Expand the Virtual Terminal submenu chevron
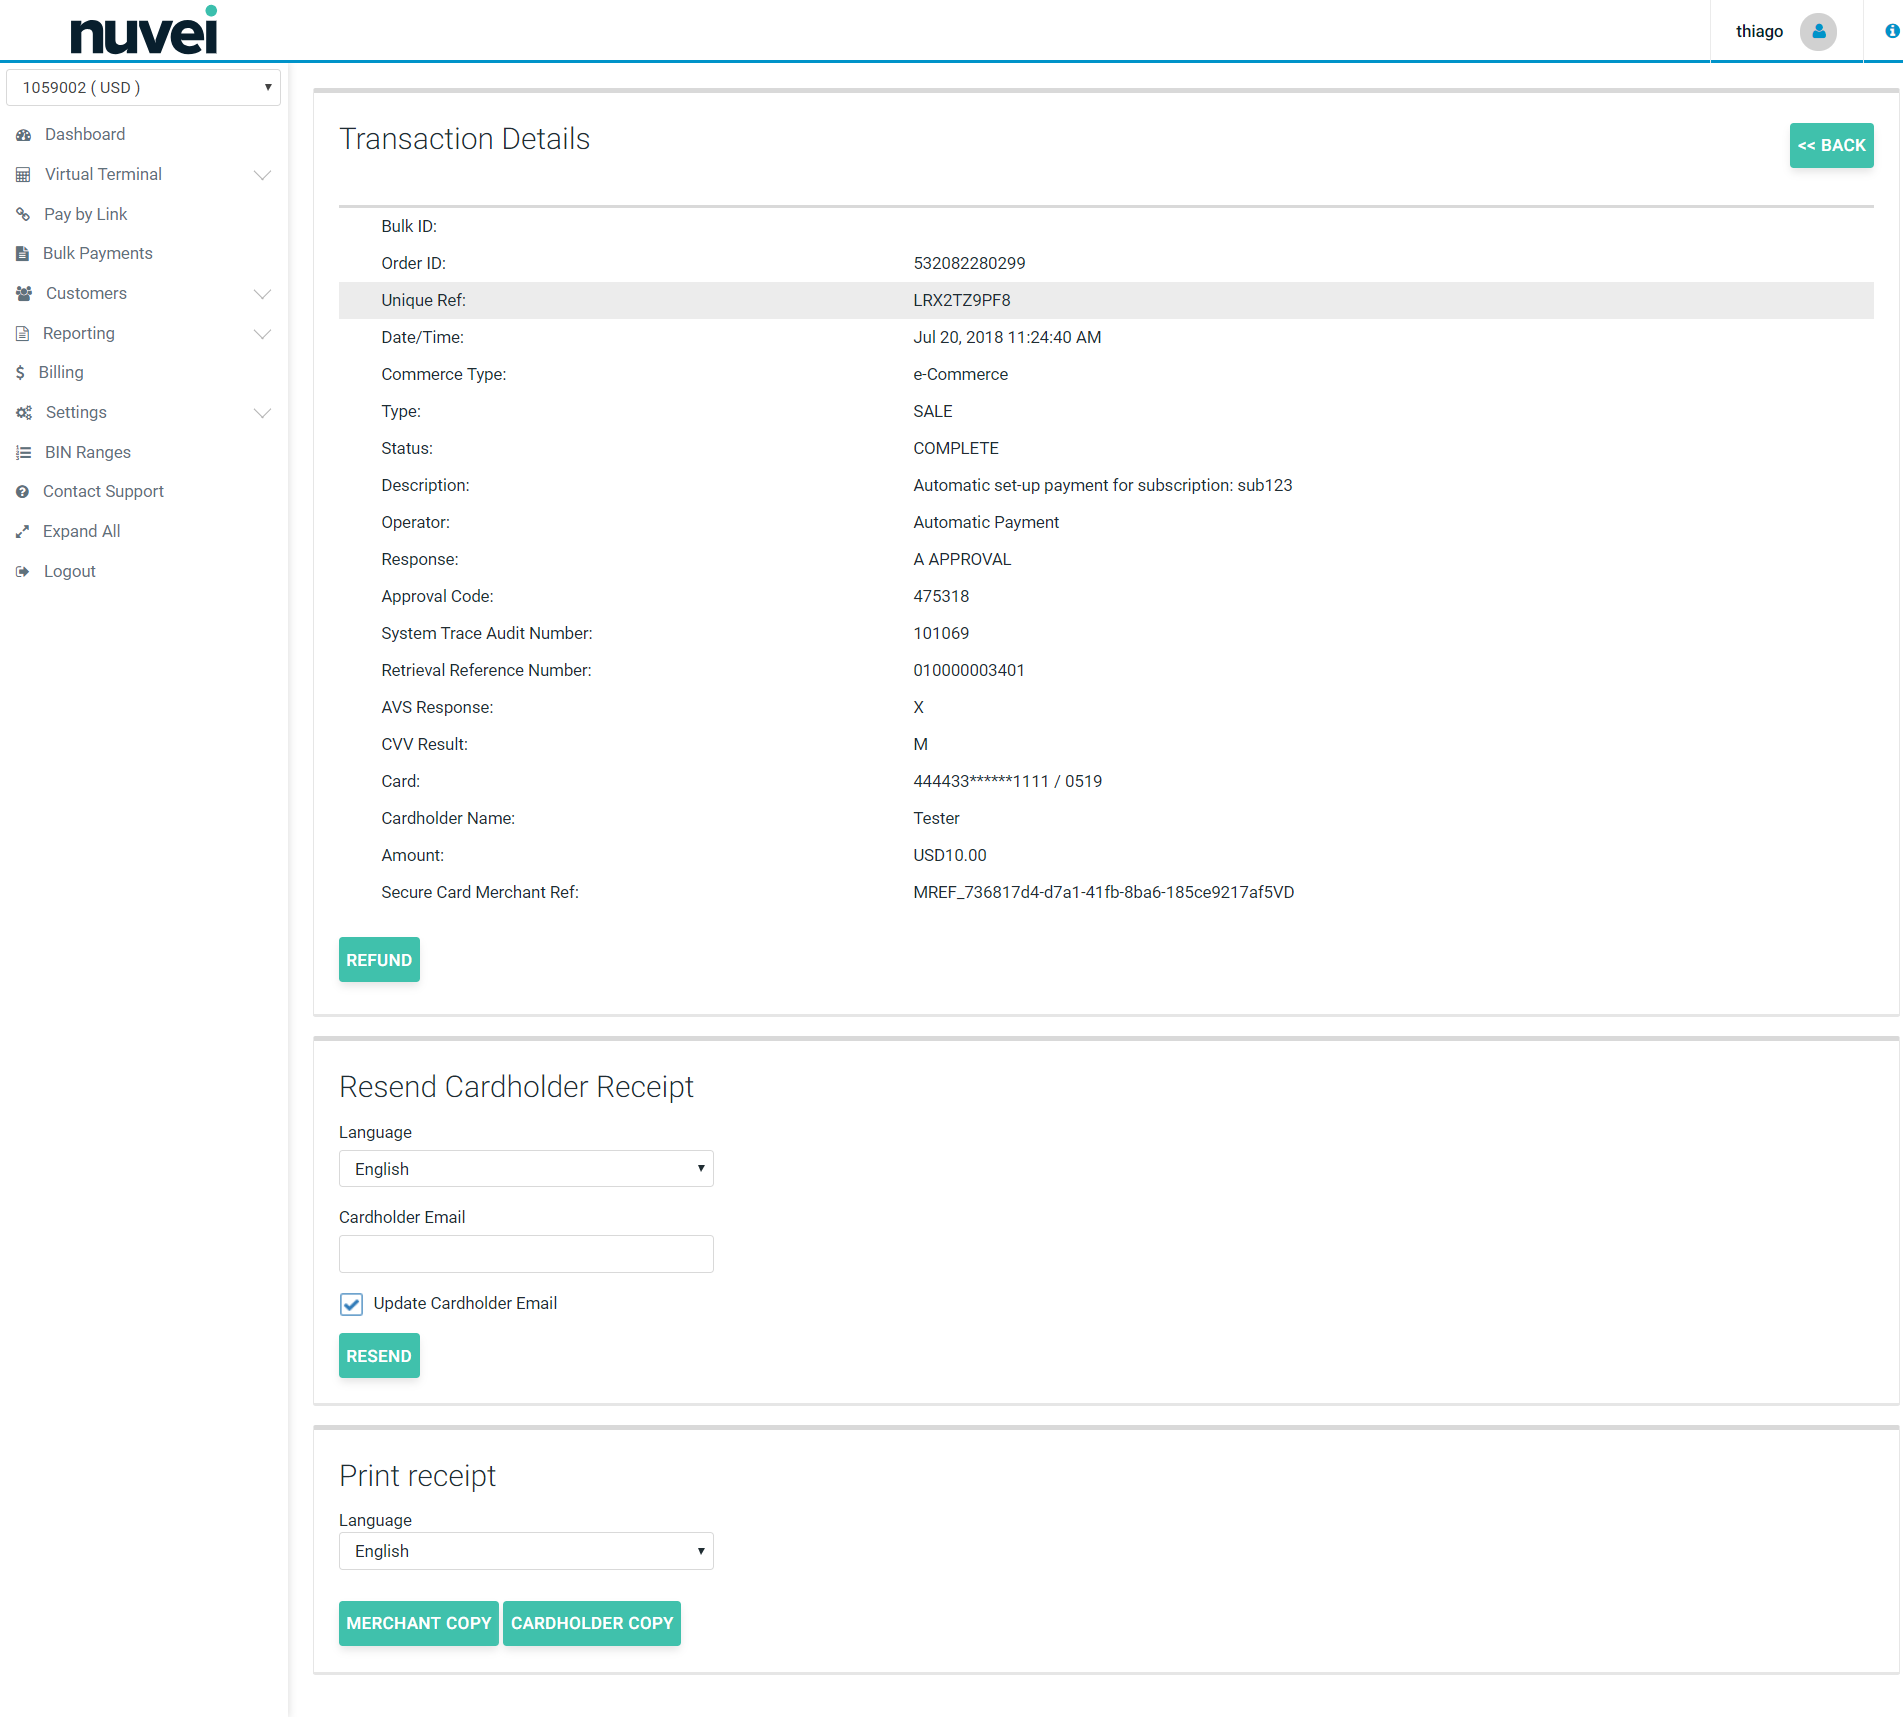 [x=262, y=175]
